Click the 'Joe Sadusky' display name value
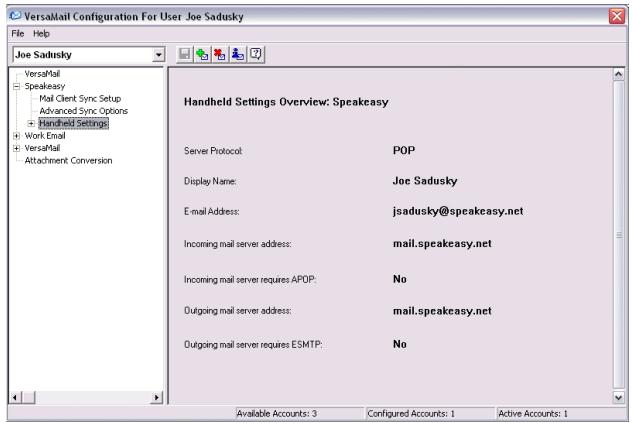The image size is (632, 423). point(425,181)
